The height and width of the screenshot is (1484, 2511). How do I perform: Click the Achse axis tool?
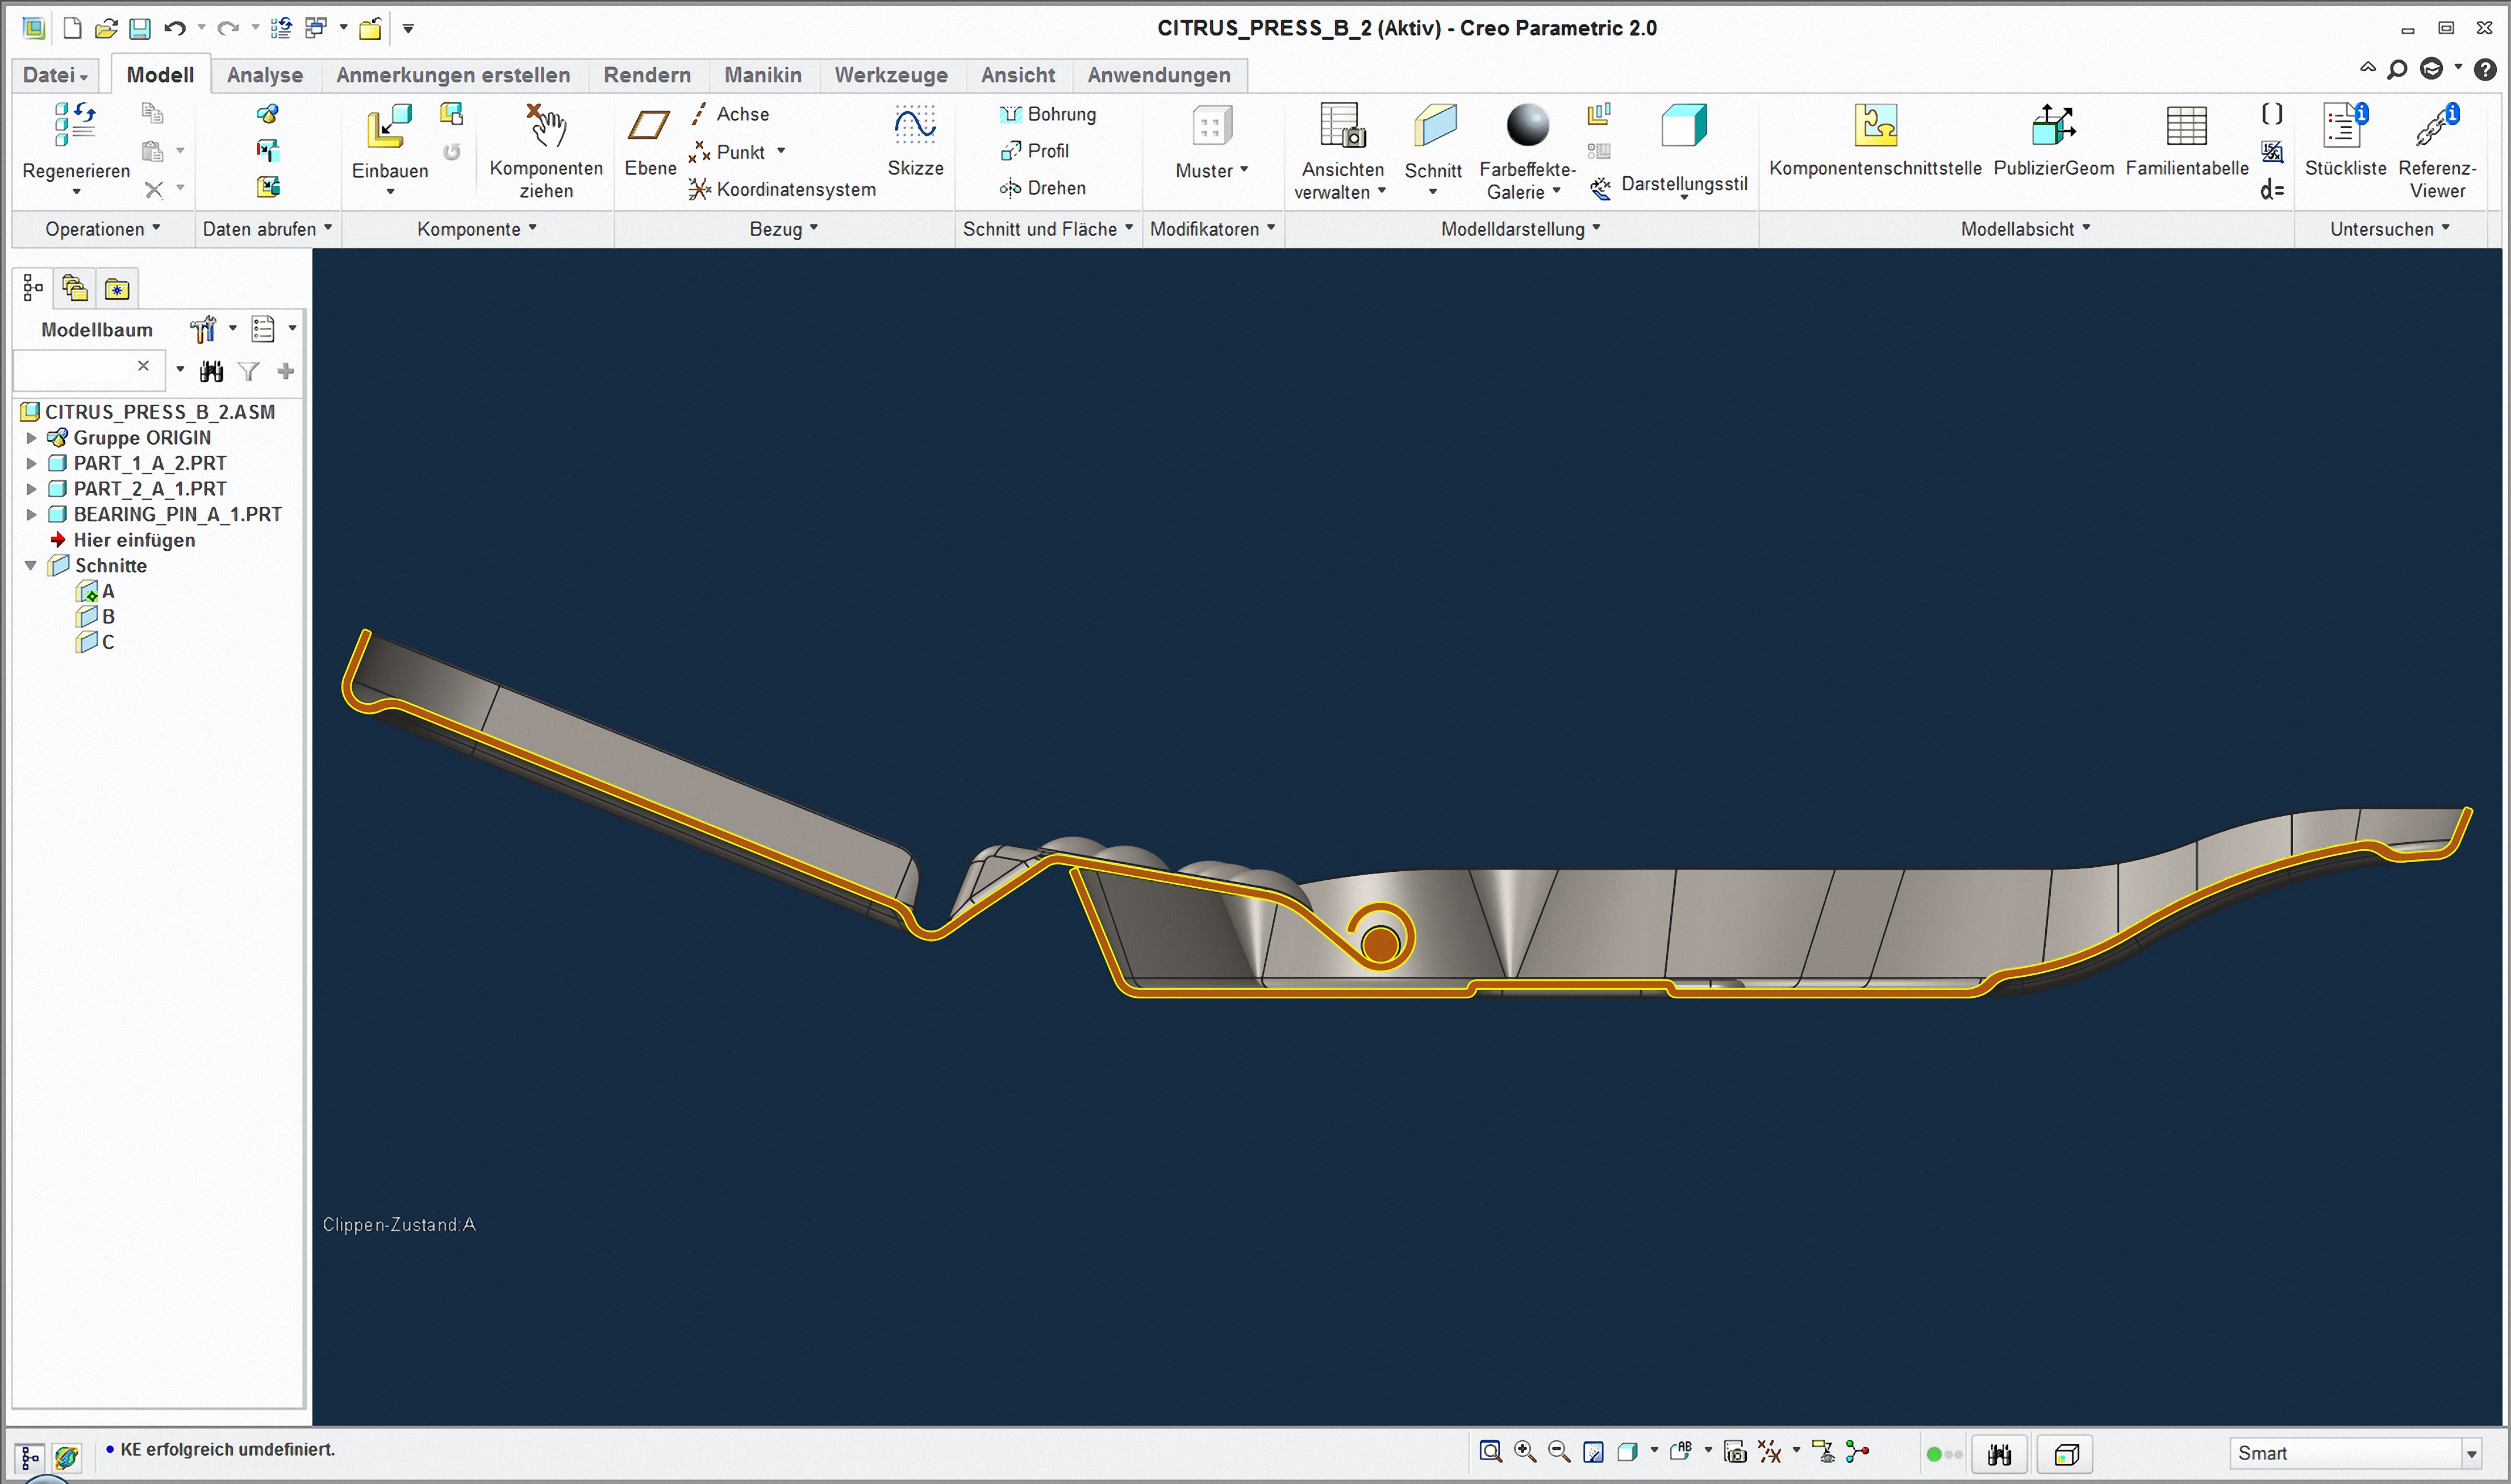tap(730, 114)
